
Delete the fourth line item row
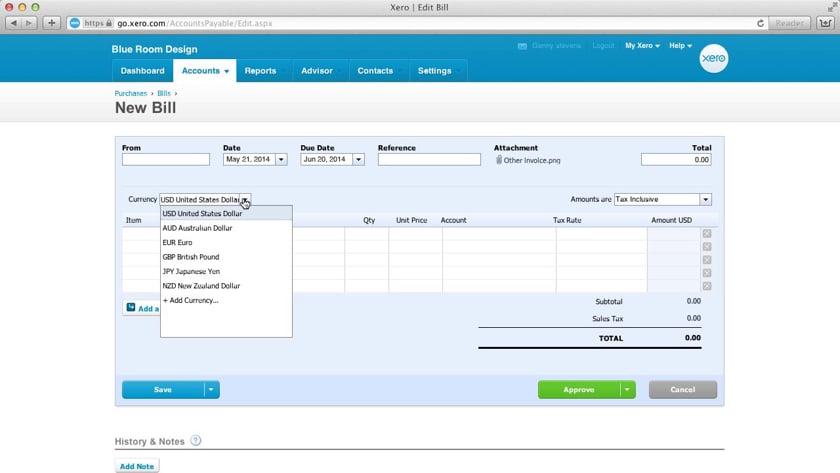(x=707, y=273)
